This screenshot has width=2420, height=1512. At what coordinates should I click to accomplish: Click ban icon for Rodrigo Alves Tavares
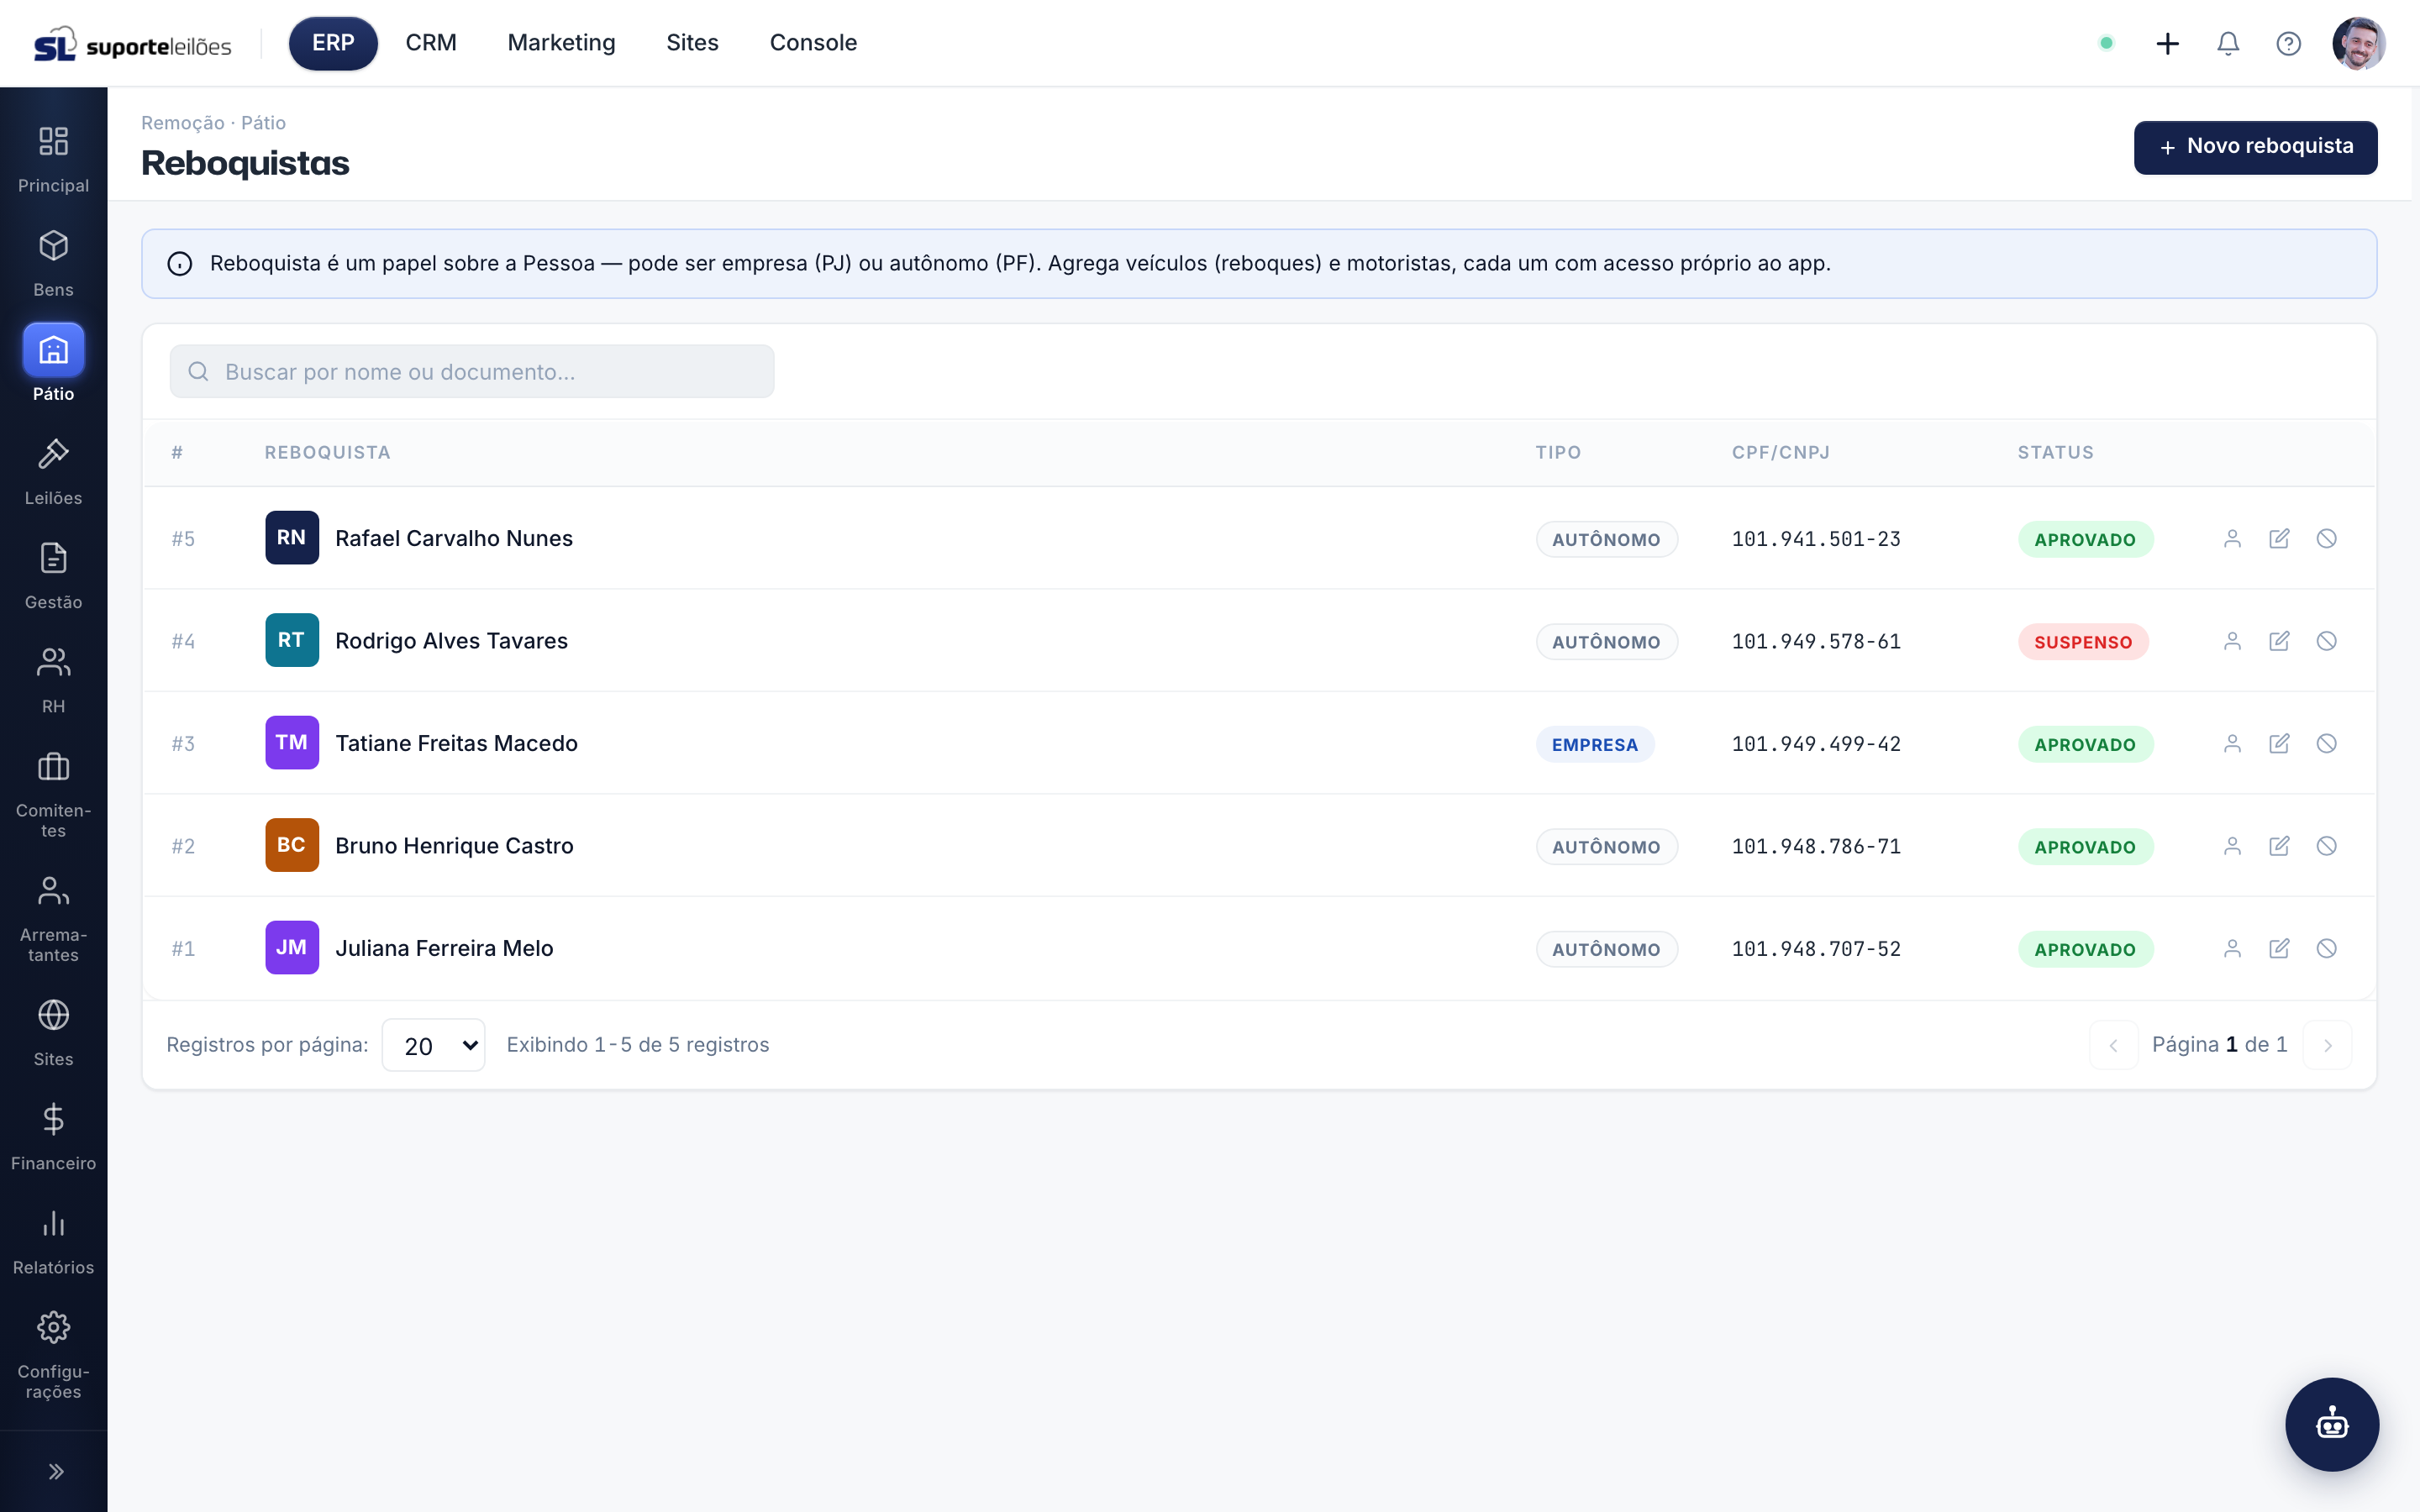2327,641
